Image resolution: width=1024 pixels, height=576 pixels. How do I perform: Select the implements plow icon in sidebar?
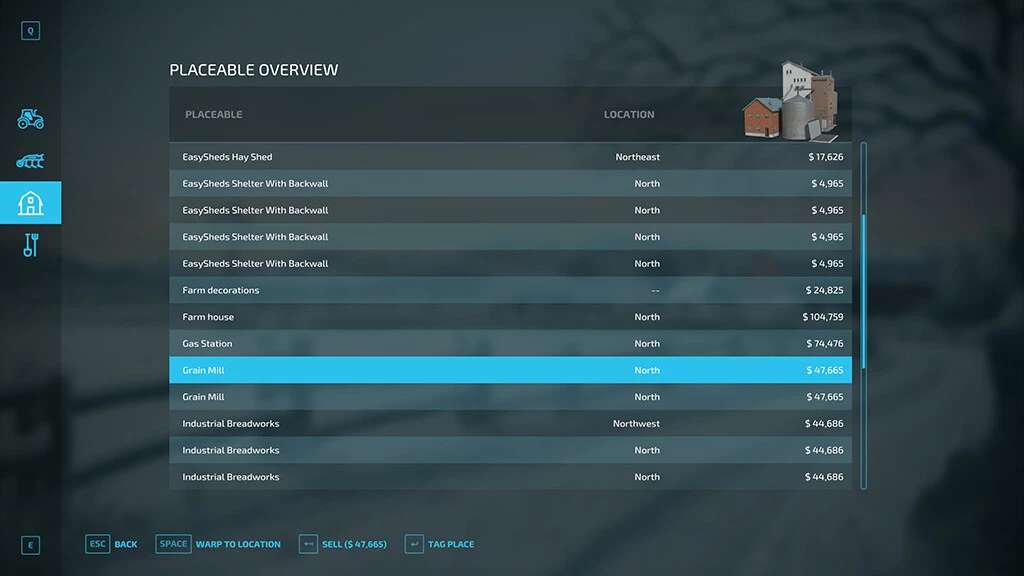click(30, 161)
